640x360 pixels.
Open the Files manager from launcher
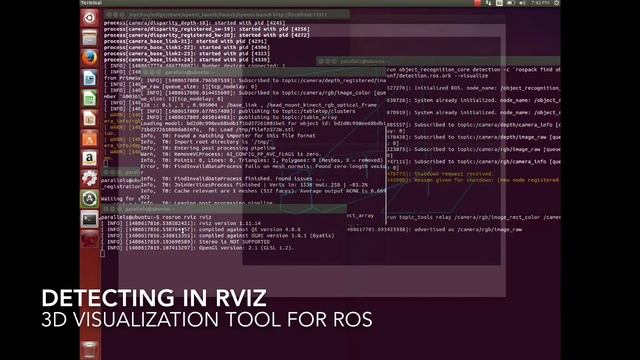tap(89, 38)
